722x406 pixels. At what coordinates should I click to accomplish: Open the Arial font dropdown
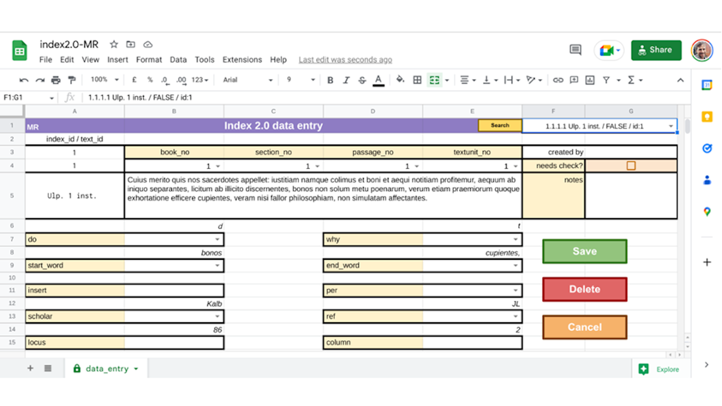(x=246, y=80)
